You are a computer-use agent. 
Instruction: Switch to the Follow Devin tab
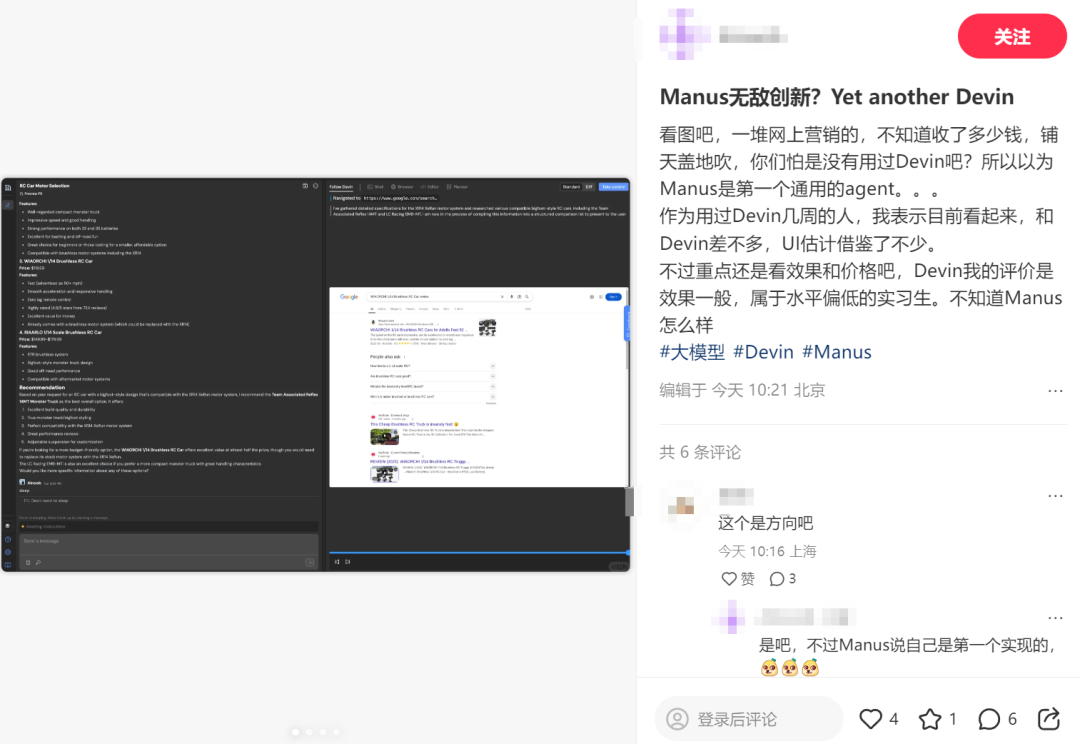click(x=340, y=186)
